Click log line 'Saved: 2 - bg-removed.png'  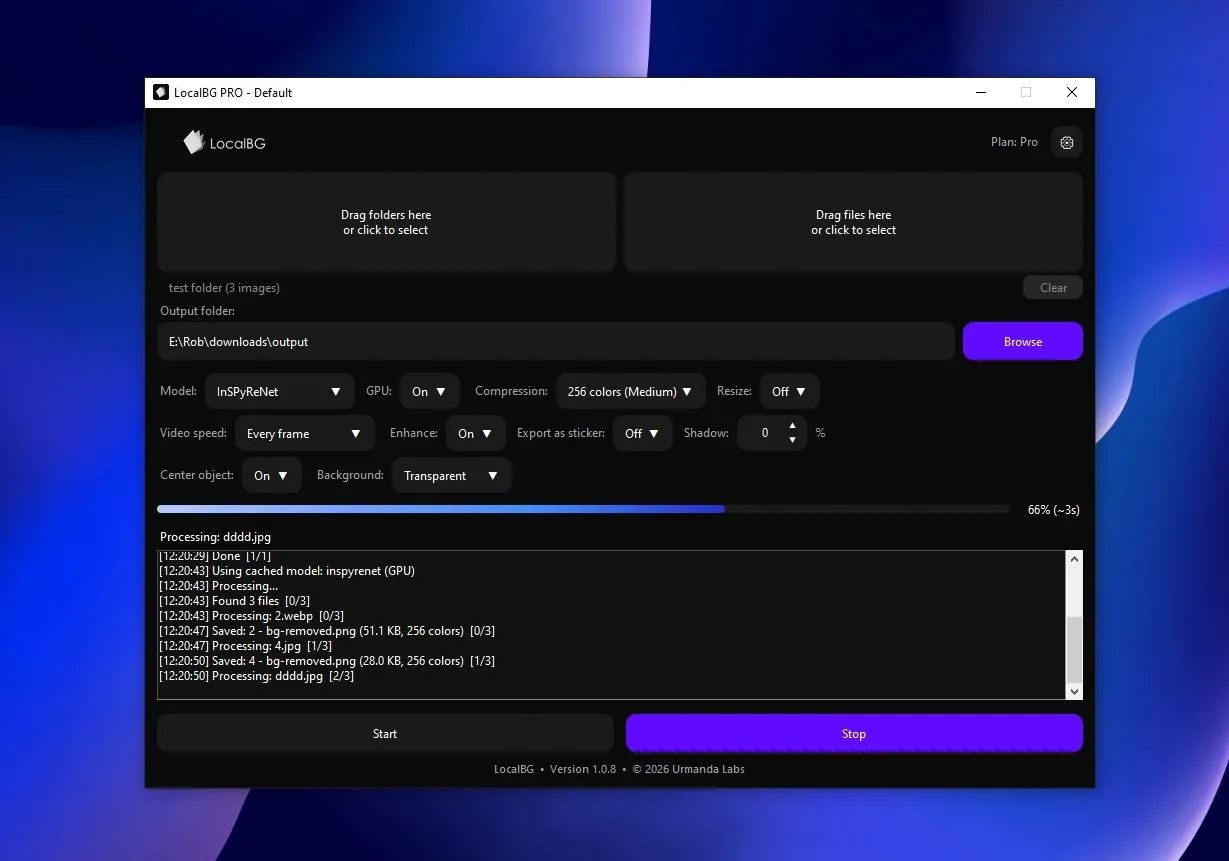pos(327,631)
